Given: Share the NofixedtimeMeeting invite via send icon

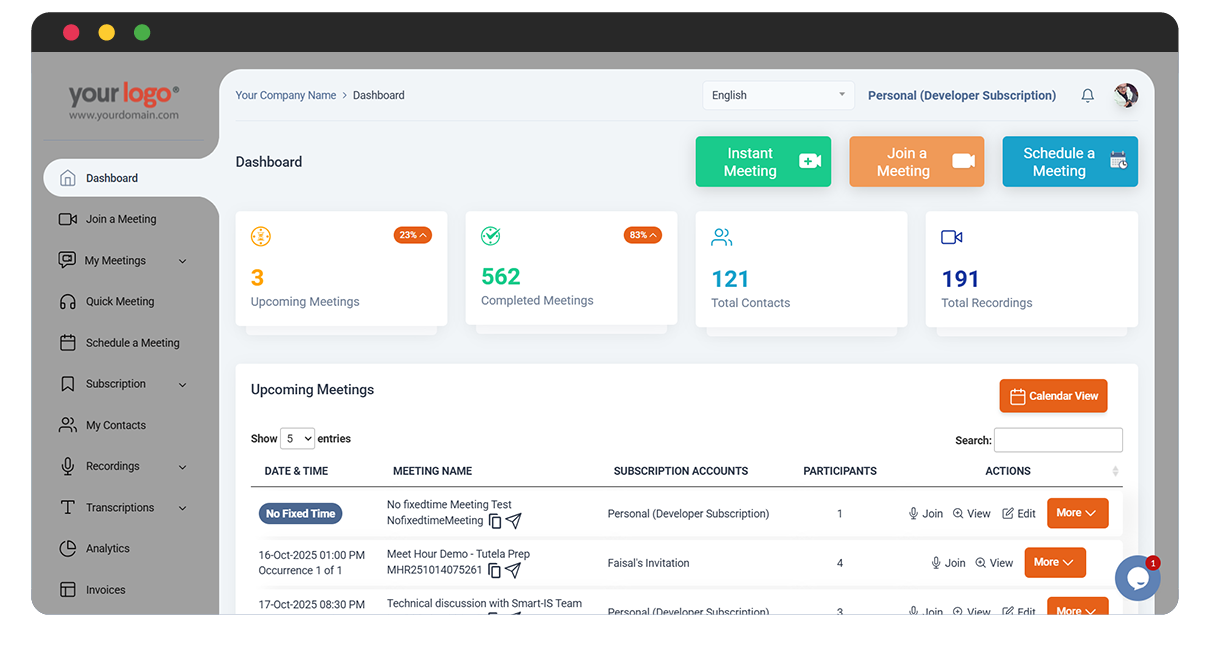Looking at the screenshot, I should pos(513,521).
